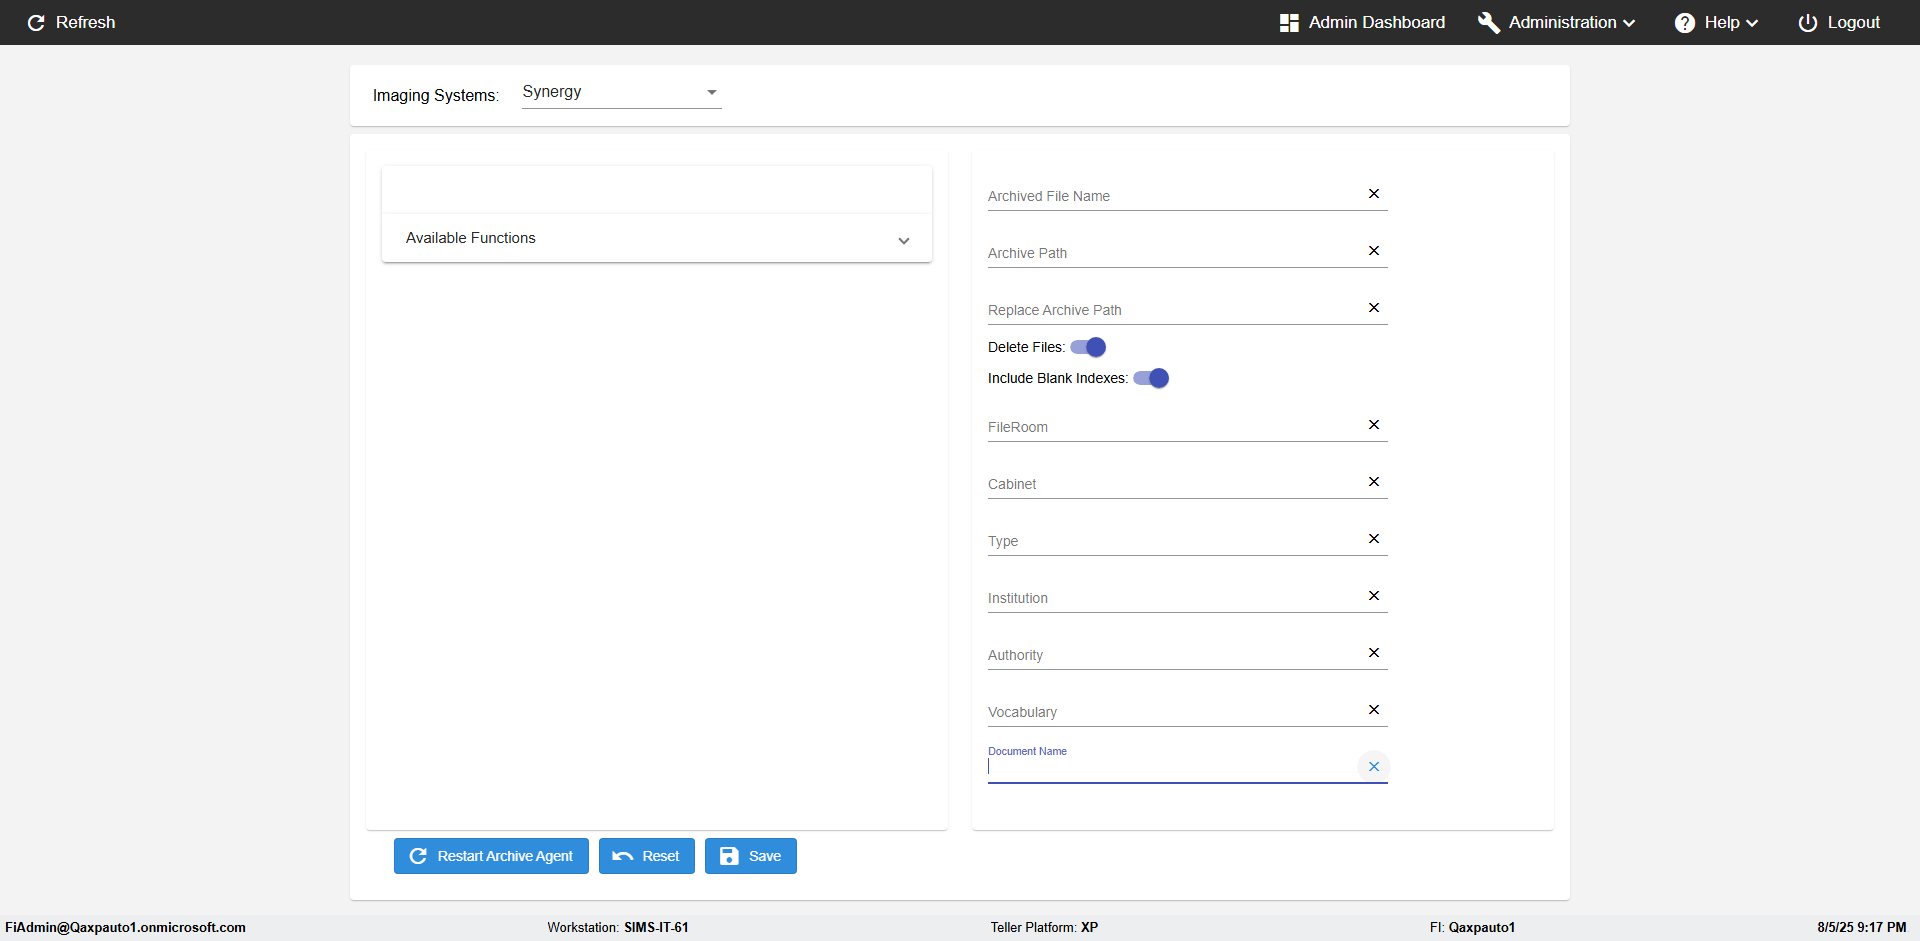Clear the Replace Archive Path field
This screenshot has width=1920, height=941.
point(1374,308)
